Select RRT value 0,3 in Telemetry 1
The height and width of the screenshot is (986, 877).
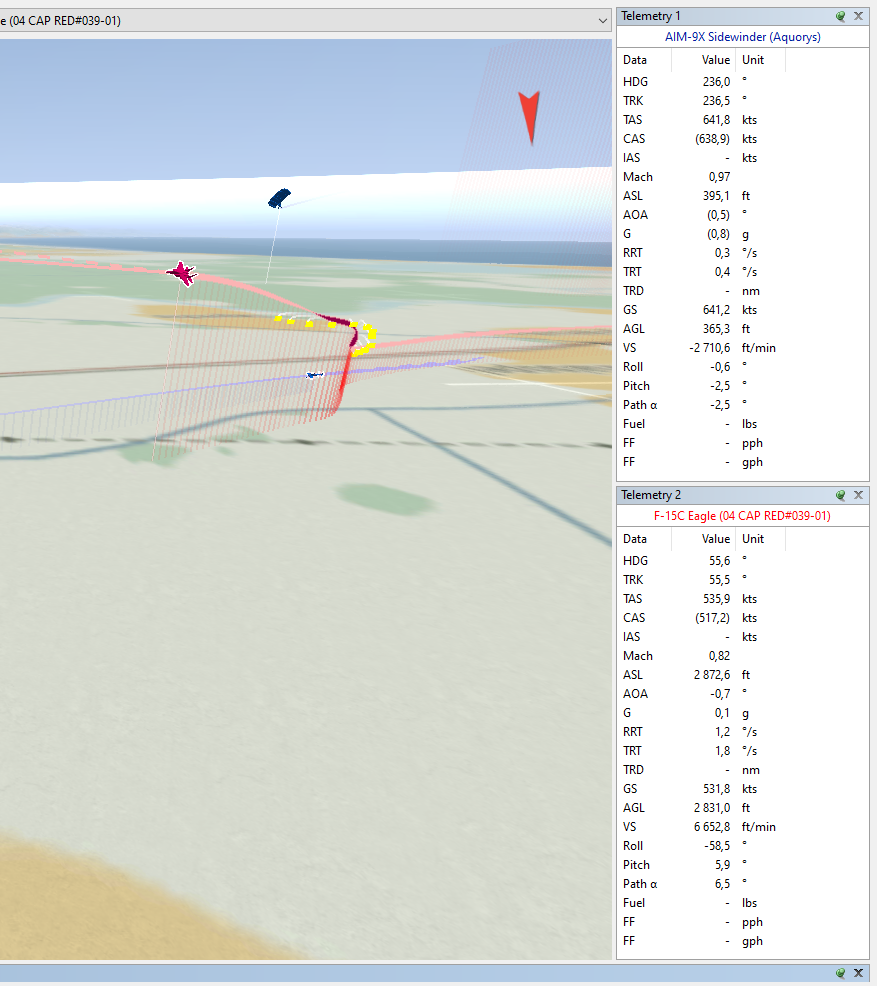click(722, 253)
